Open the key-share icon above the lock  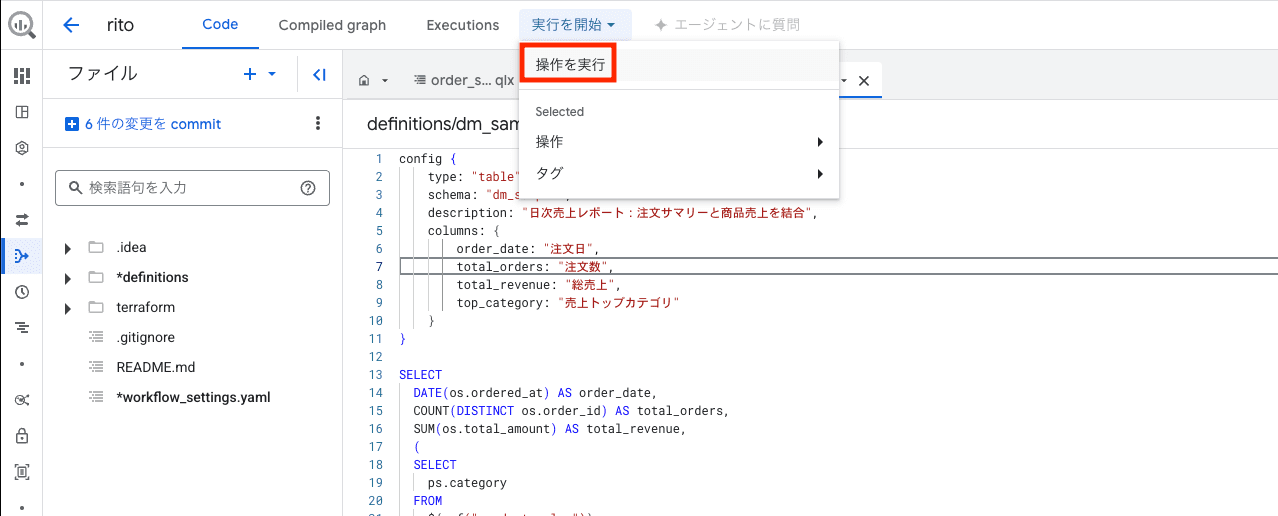pyautogui.click(x=22, y=400)
